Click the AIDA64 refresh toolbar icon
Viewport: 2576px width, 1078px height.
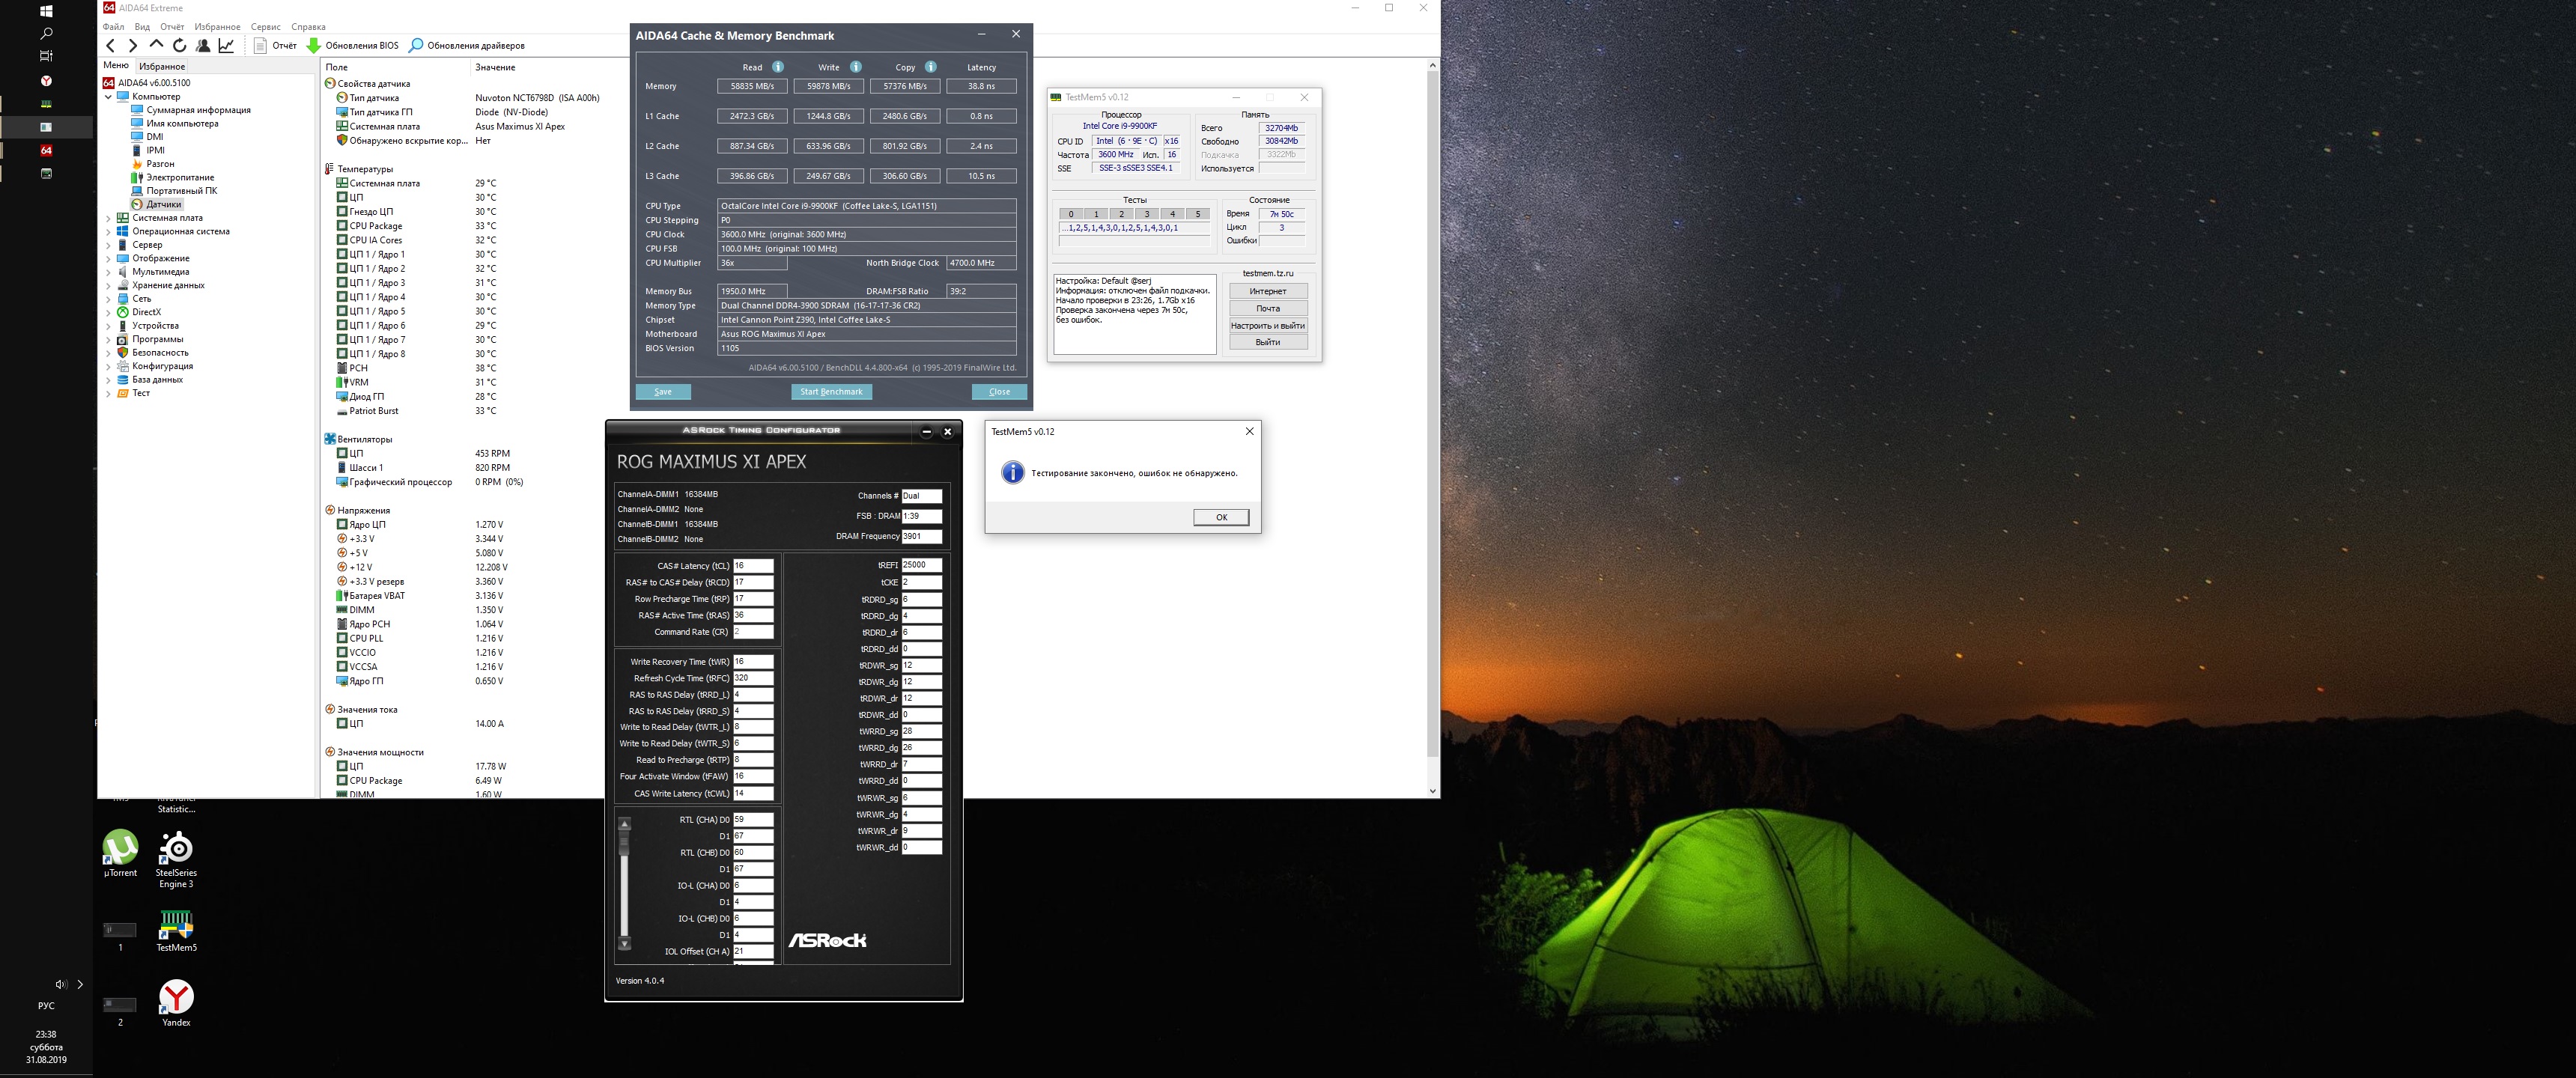pos(180,45)
